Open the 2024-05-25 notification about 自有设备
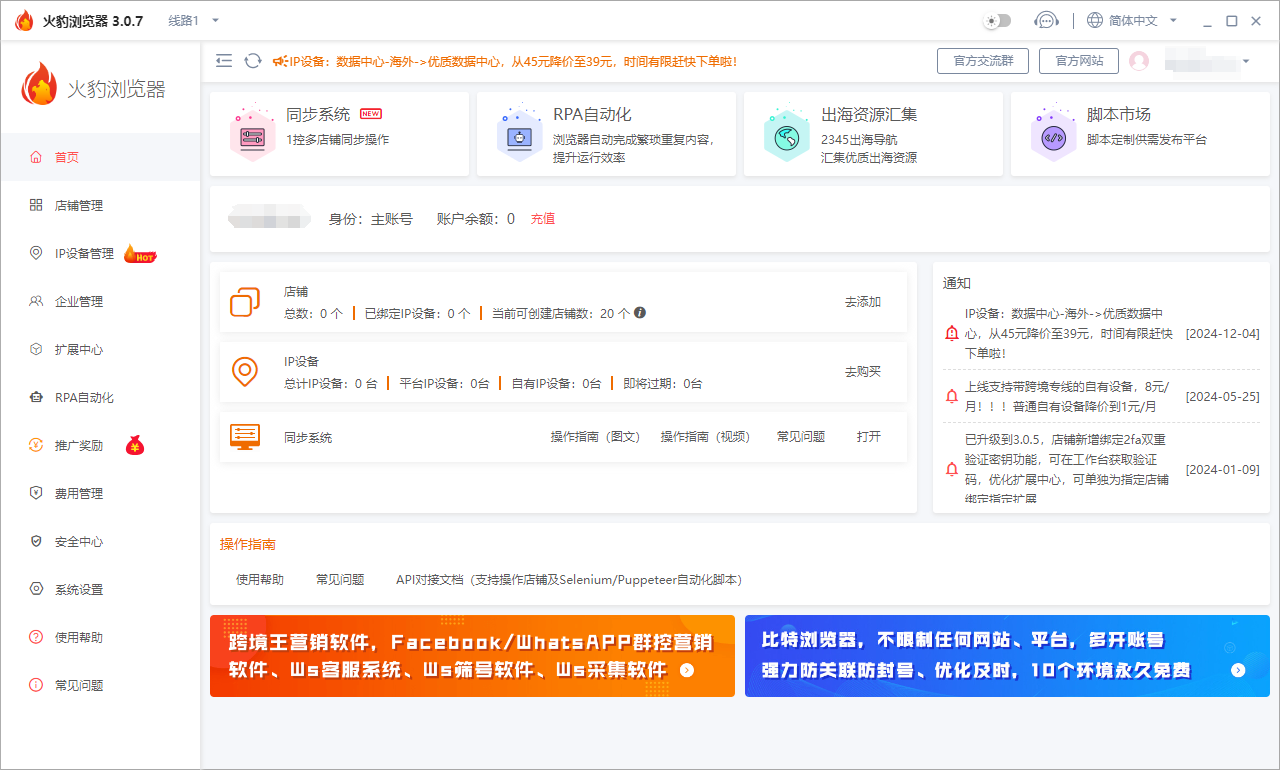The height and width of the screenshot is (770, 1280). 1101,396
